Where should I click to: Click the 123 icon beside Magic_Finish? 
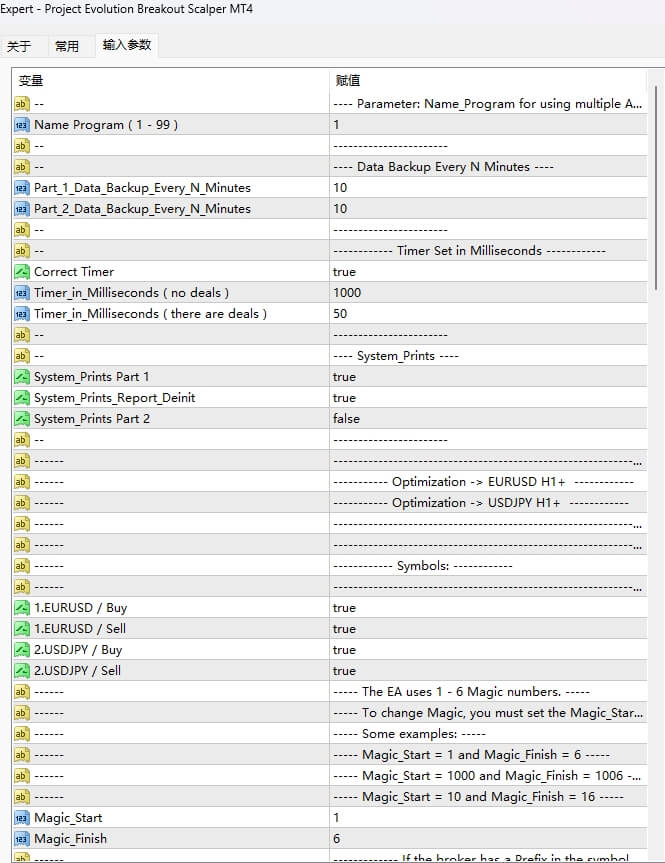pos(19,838)
